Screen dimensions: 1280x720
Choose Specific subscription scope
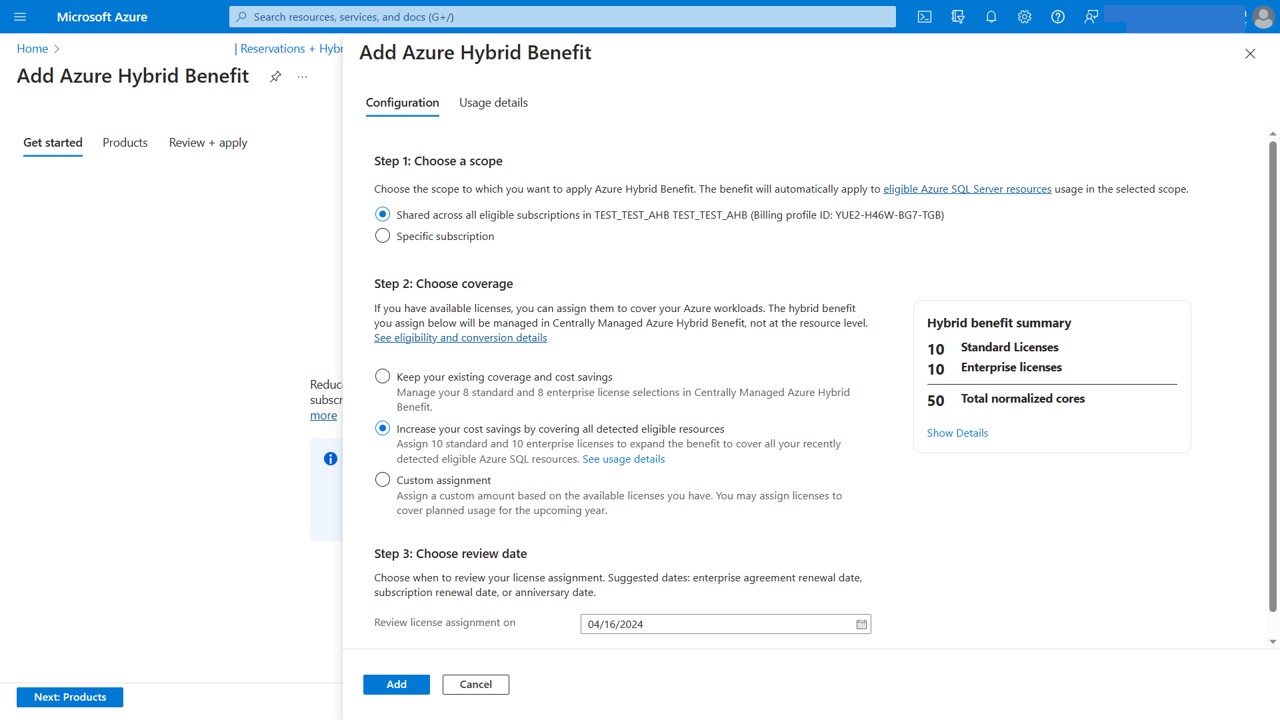(382, 235)
